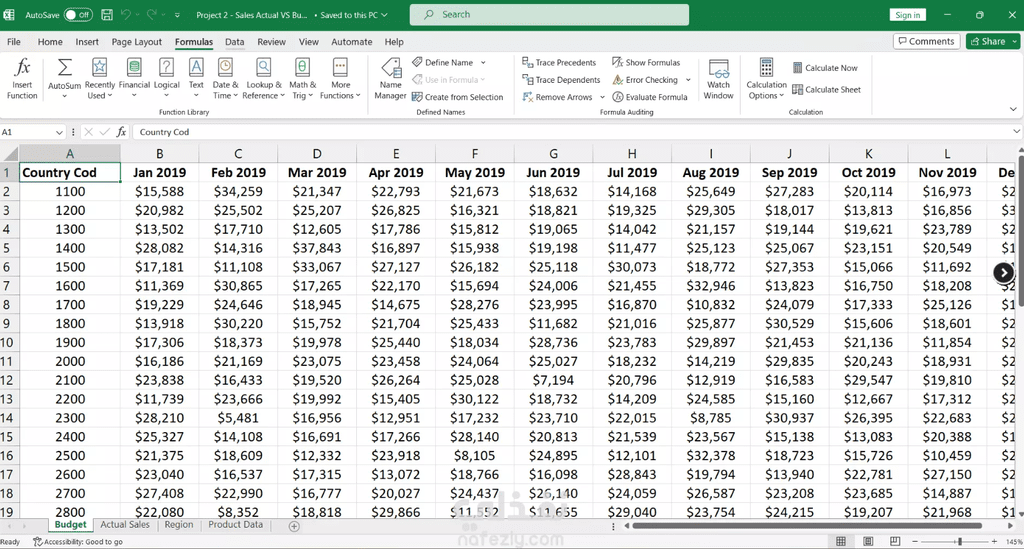The image size is (1024, 549).
Task: Switch to Product Data sheet
Action: click(x=235, y=525)
